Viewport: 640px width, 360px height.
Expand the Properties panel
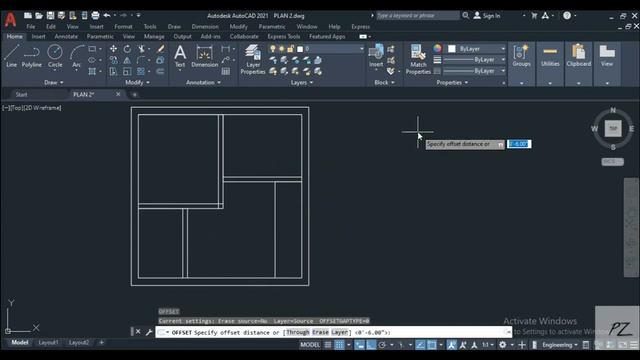click(452, 82)
